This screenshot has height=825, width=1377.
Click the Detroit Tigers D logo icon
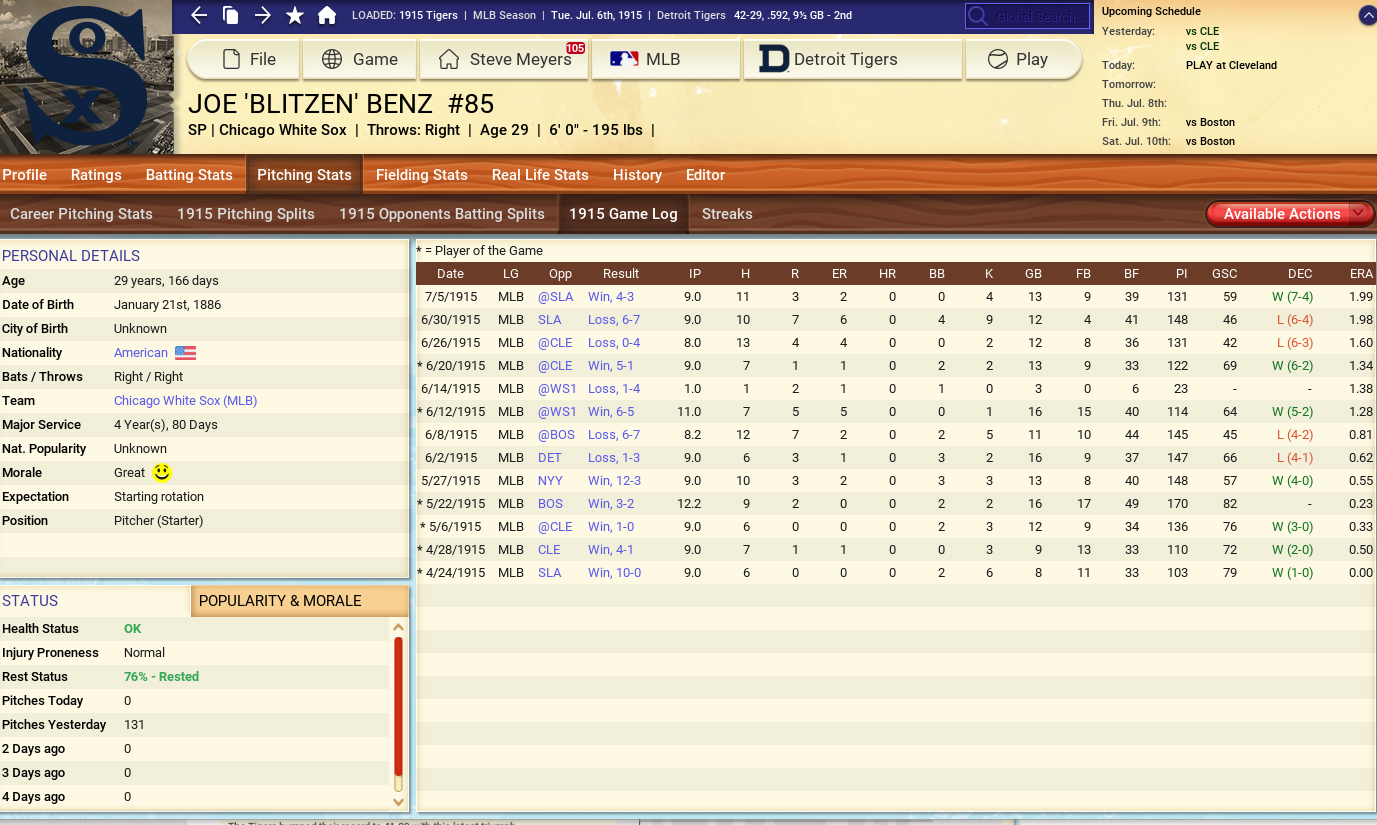(x=773, y=60)
